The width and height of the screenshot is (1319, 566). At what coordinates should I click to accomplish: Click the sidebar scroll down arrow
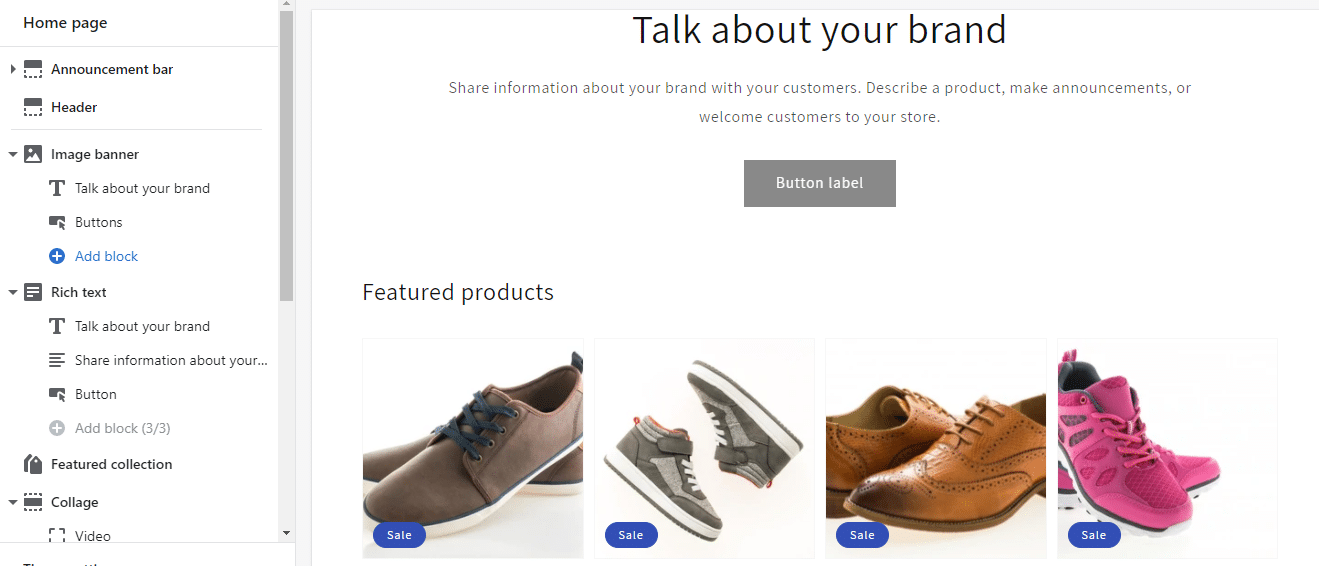tap(286, 534)
